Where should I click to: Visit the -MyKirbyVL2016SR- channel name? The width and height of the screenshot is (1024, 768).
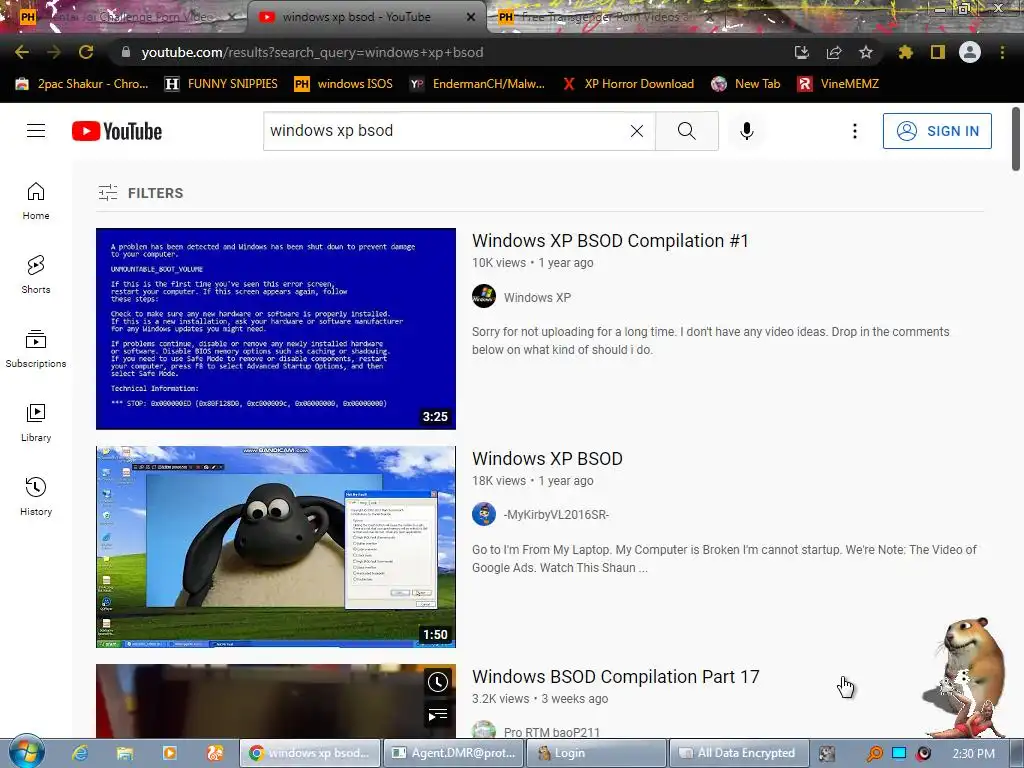556,515
